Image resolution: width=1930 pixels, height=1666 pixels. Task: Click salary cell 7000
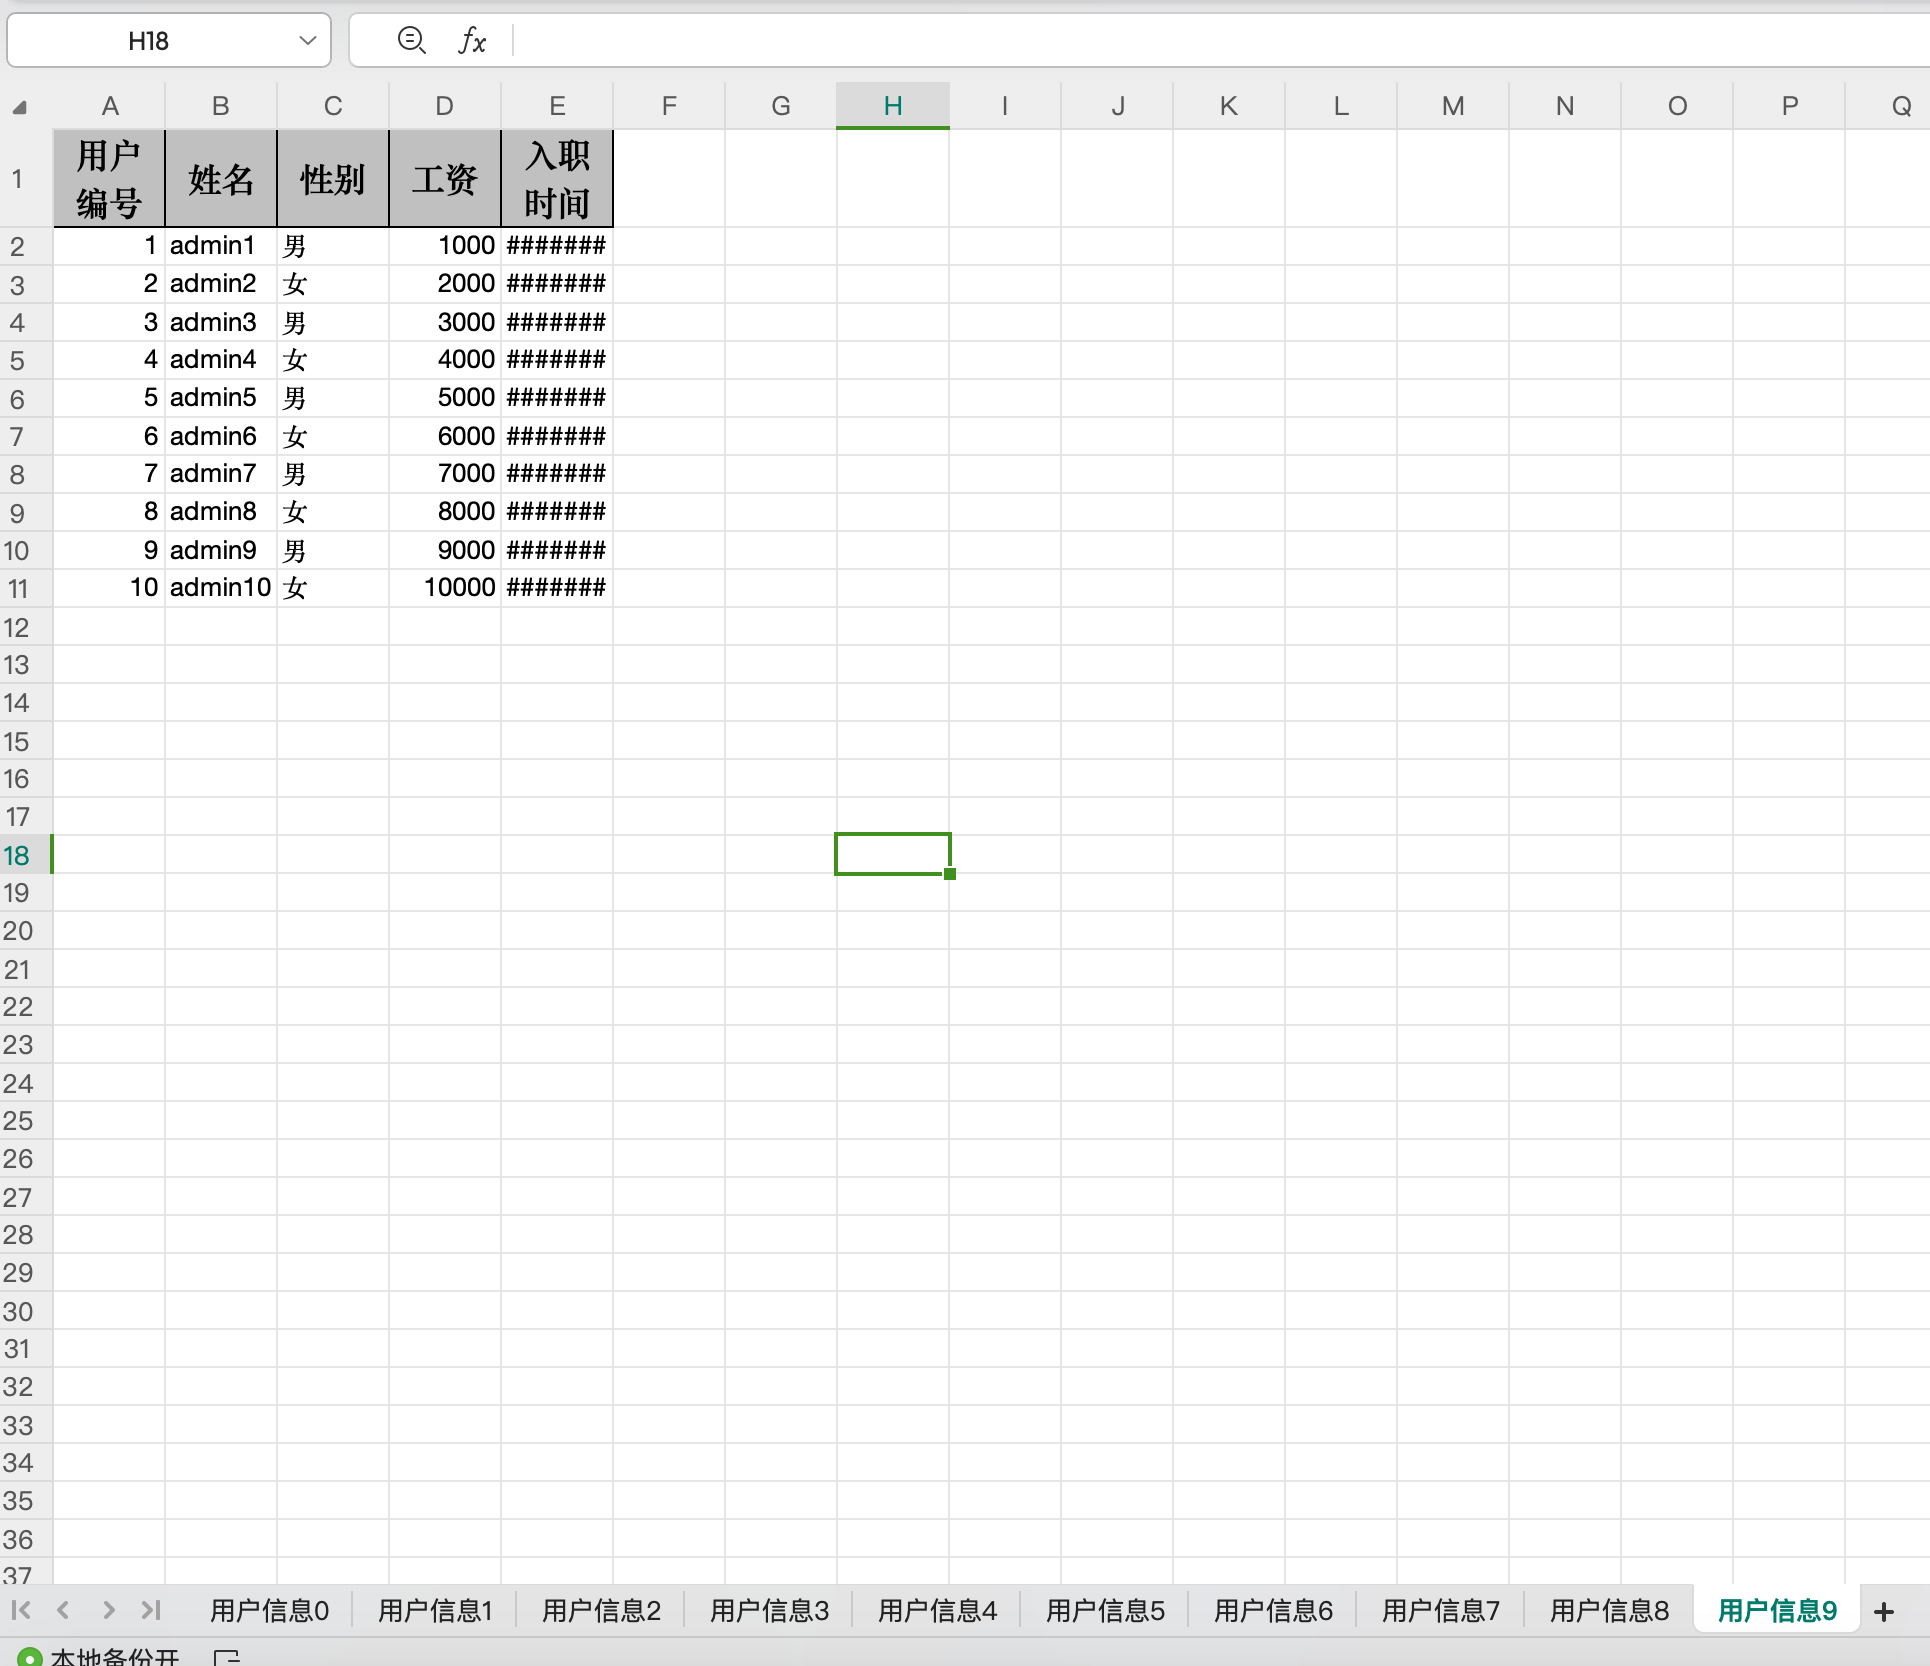click(445, 474)
